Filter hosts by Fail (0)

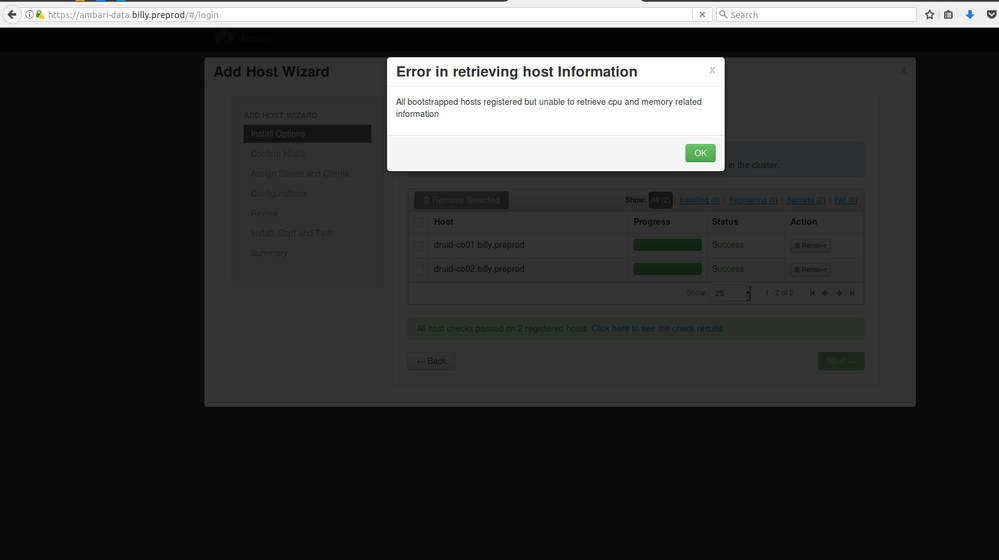[845, 200]
